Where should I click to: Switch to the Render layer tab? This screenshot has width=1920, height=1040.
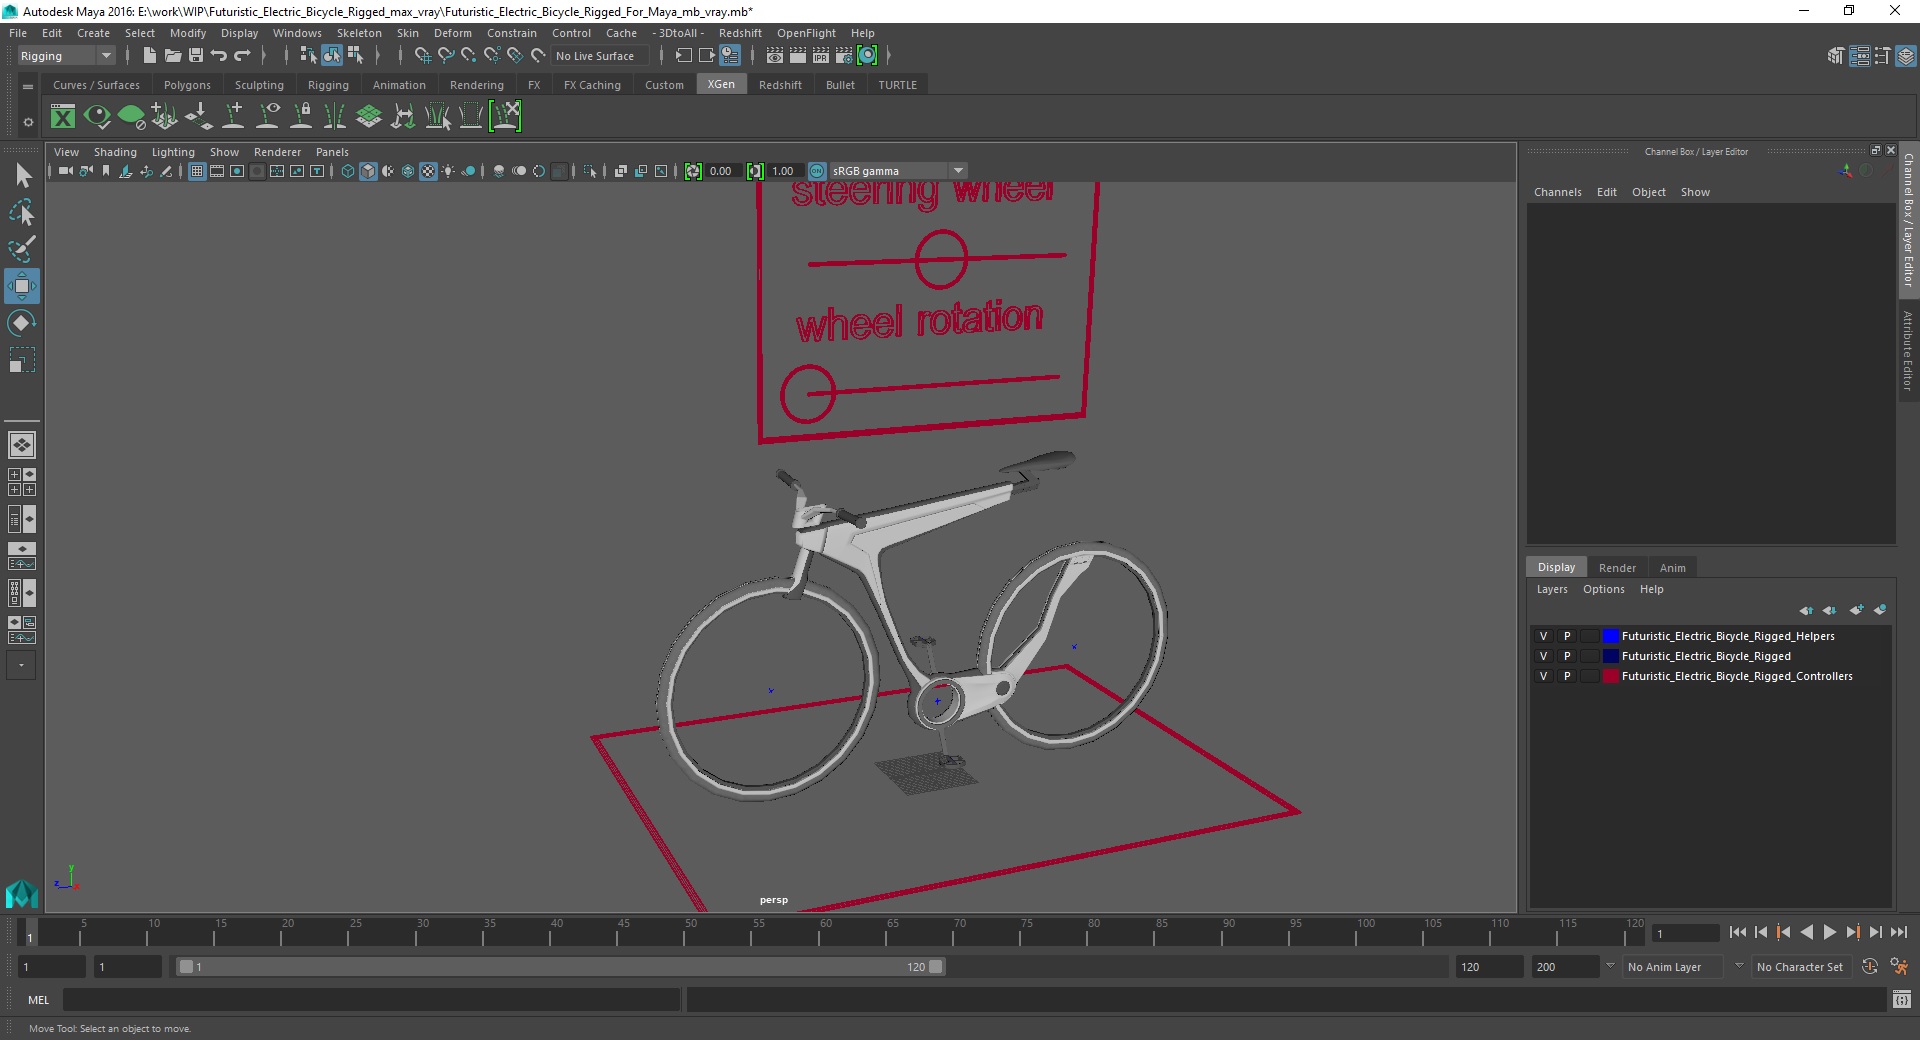click(x=1617, y=568)
